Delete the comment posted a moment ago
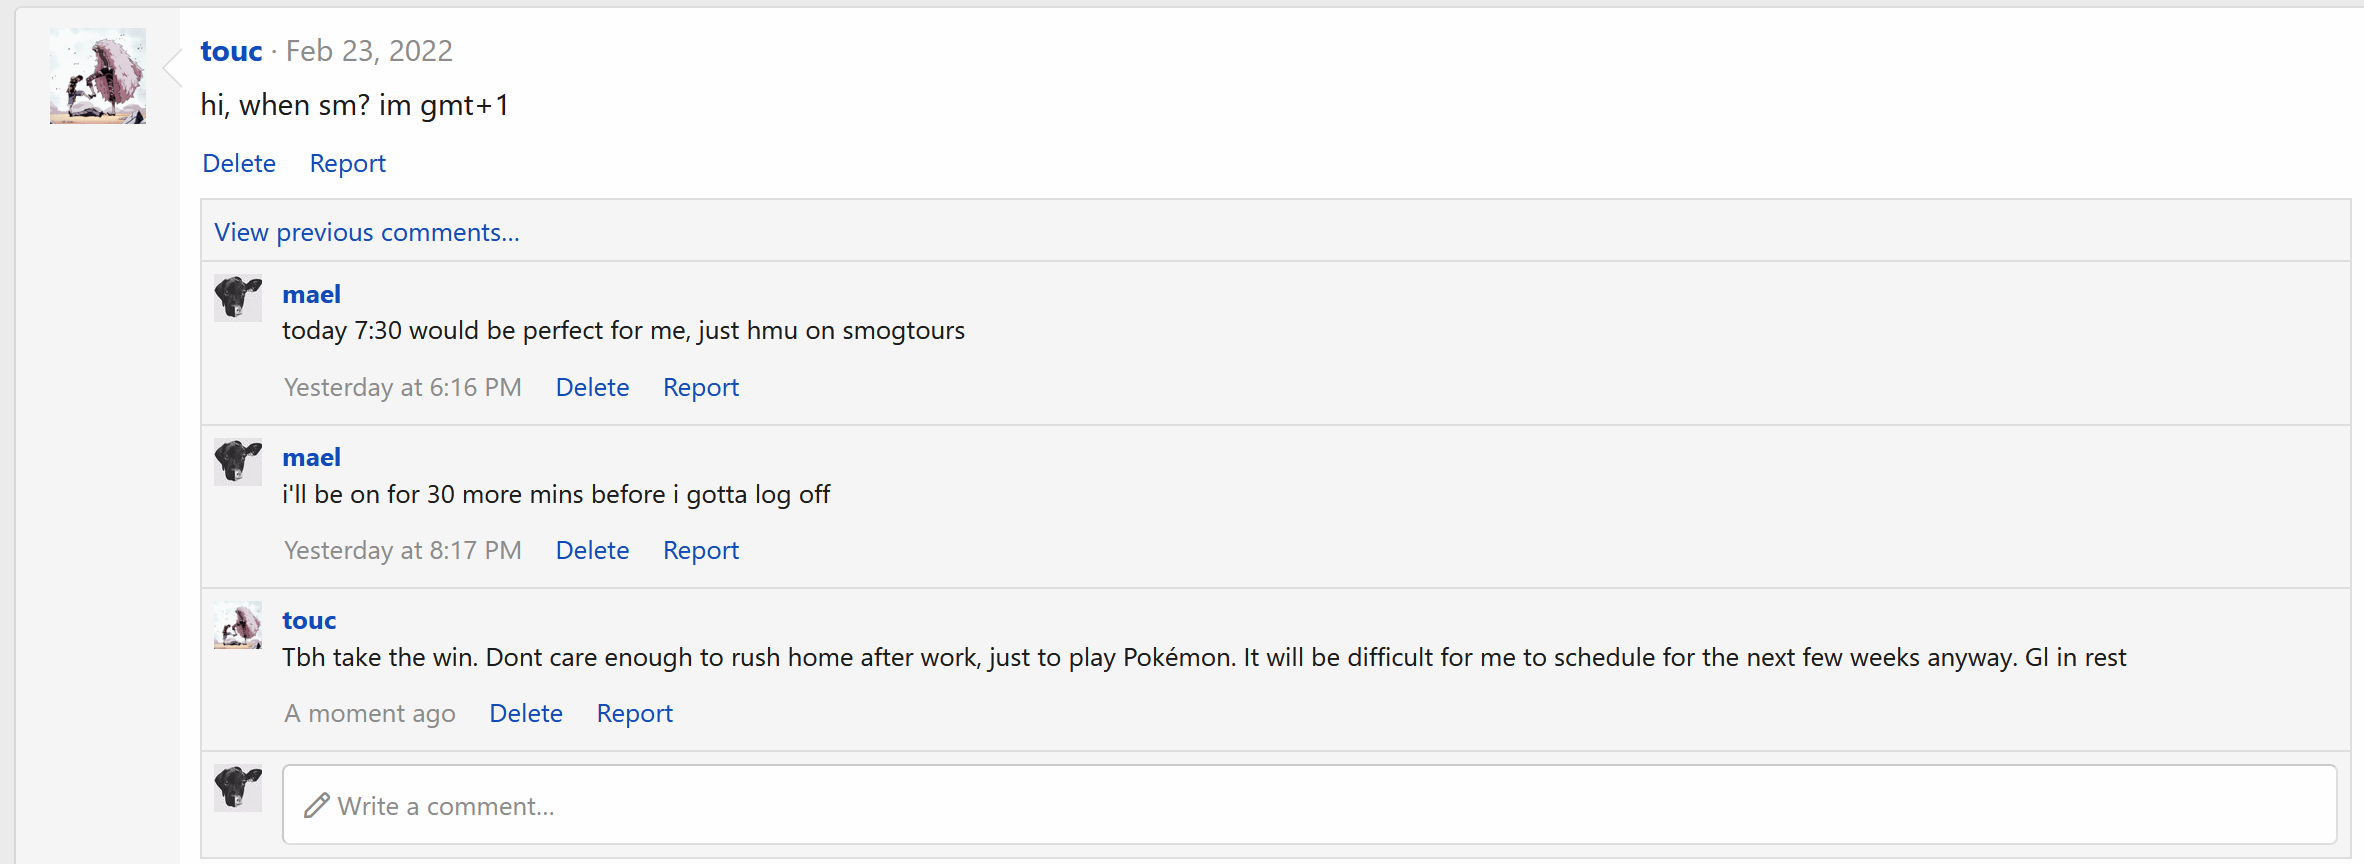Image resolution: width=2364 pixels, height=864 pixels. [x=526, y=713]
